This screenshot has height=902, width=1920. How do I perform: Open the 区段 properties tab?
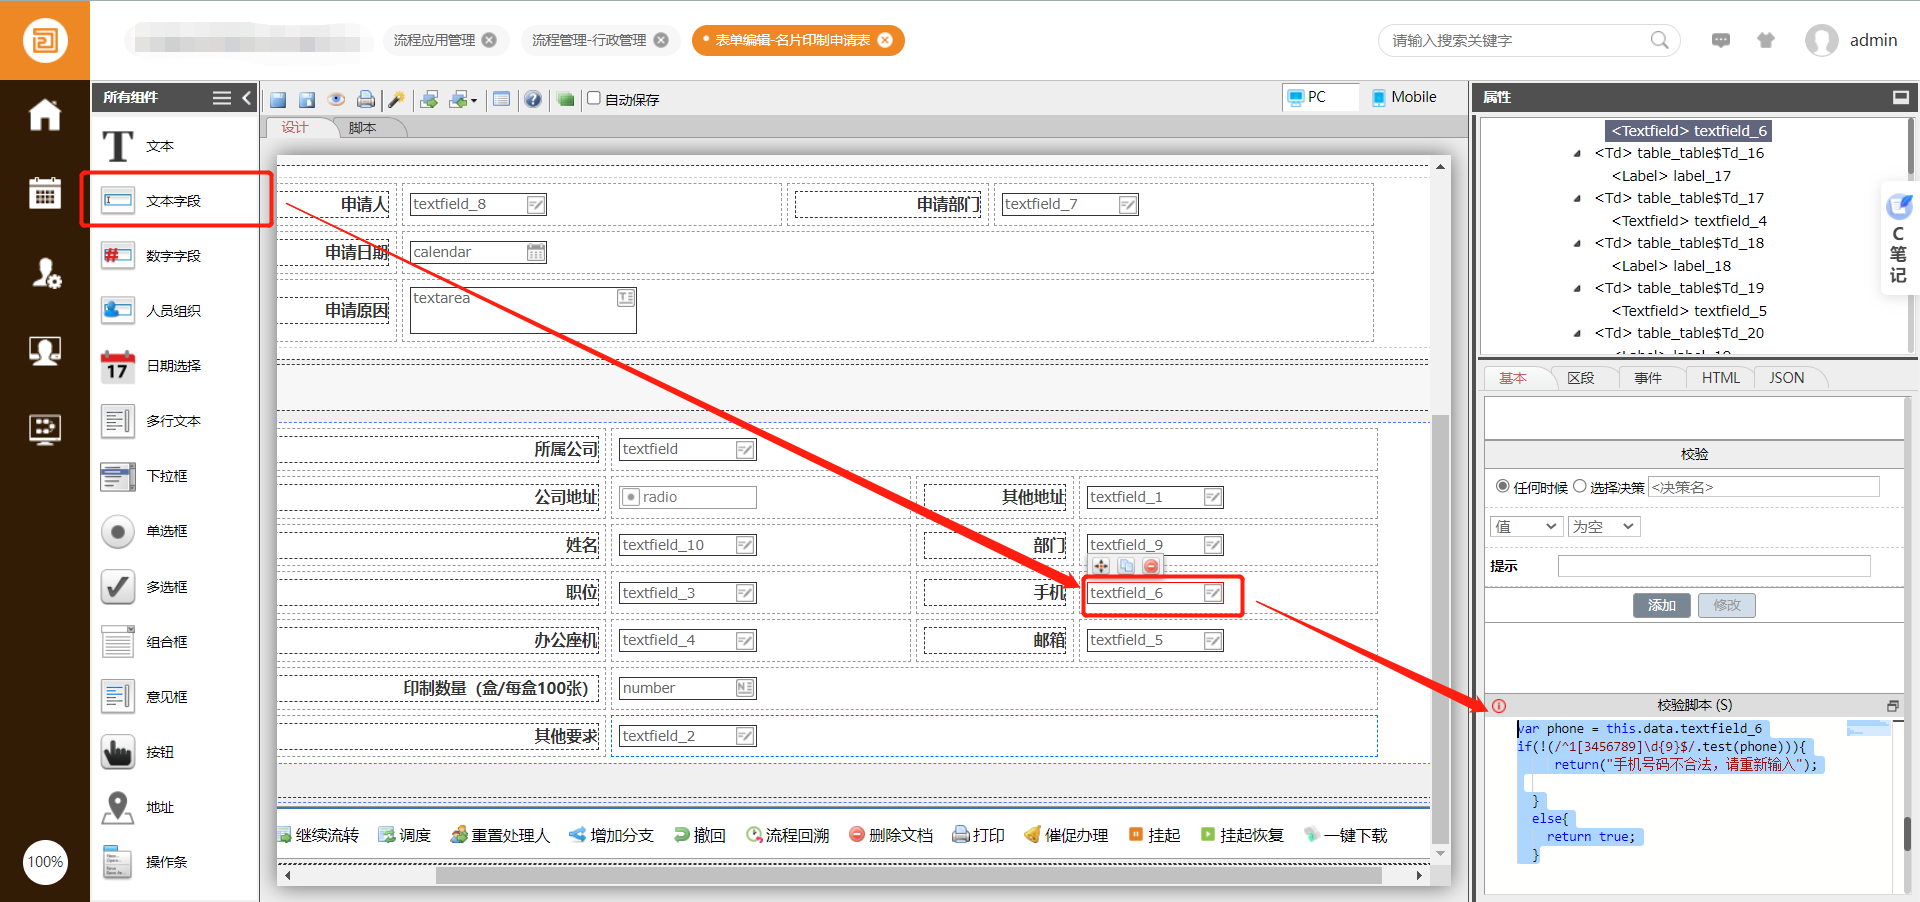(1581, 378)
